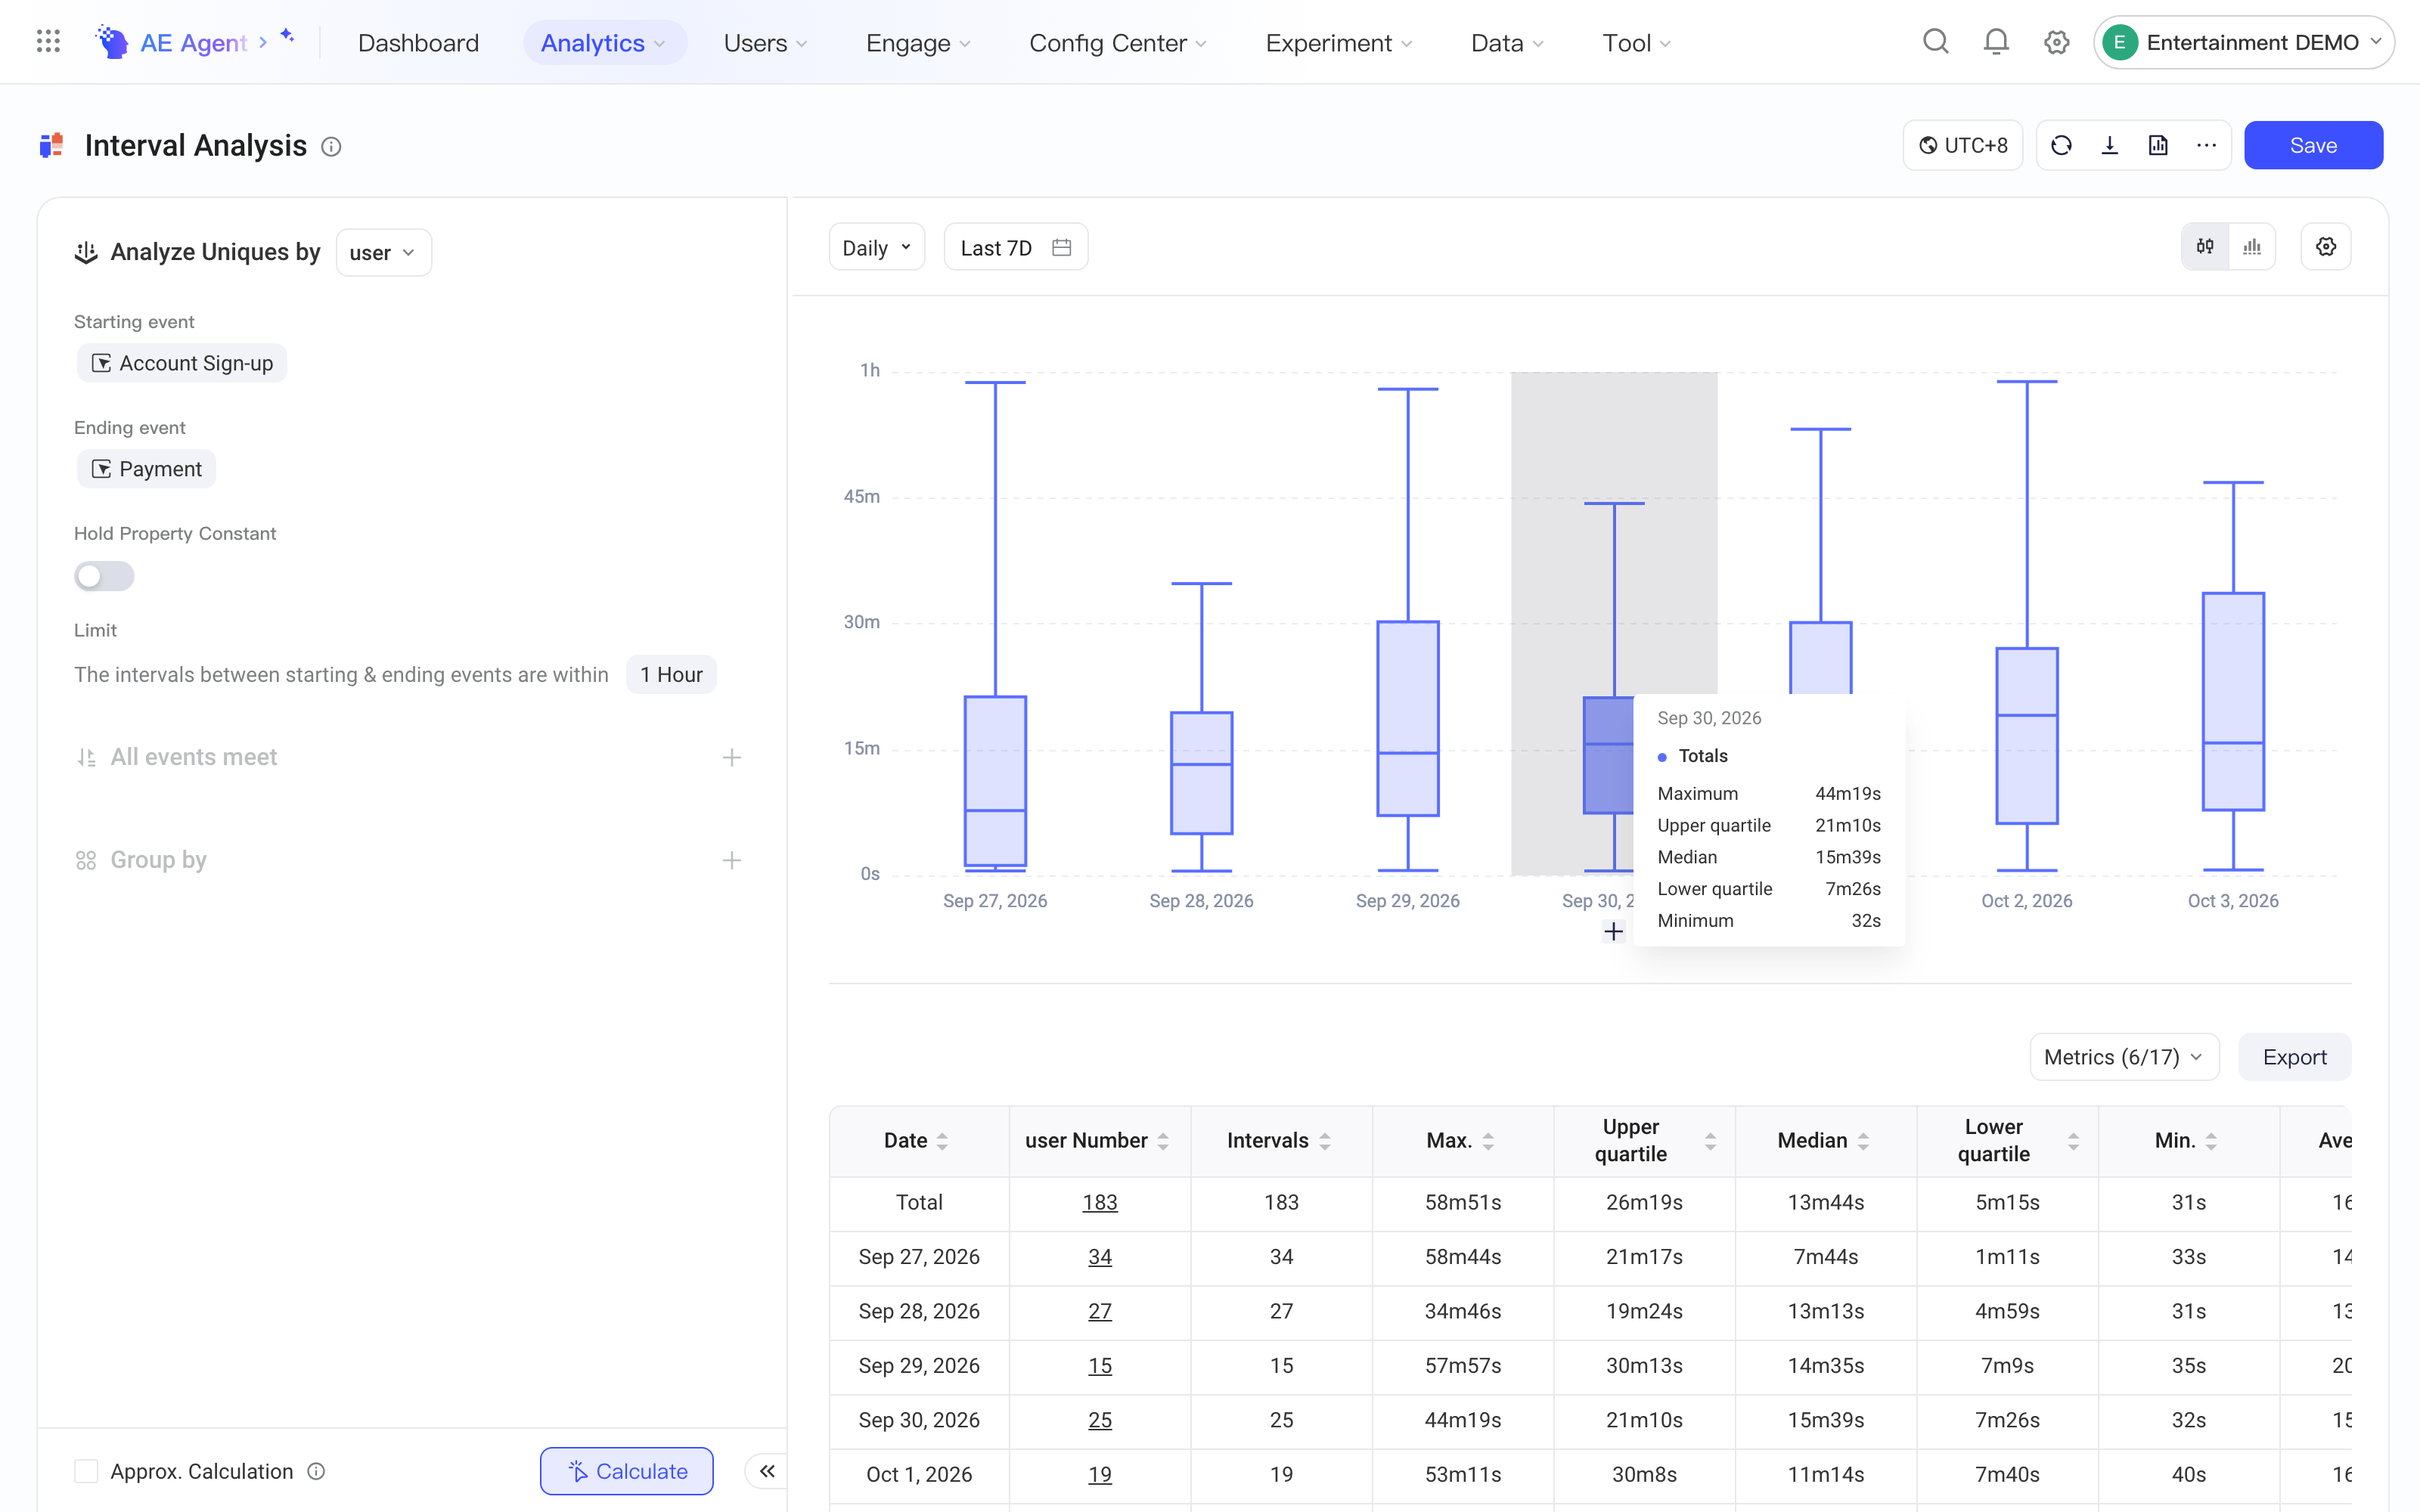2420x1512 pixels.
Task: Toggle Hold Property Constant switch
Action: point(104,576)
